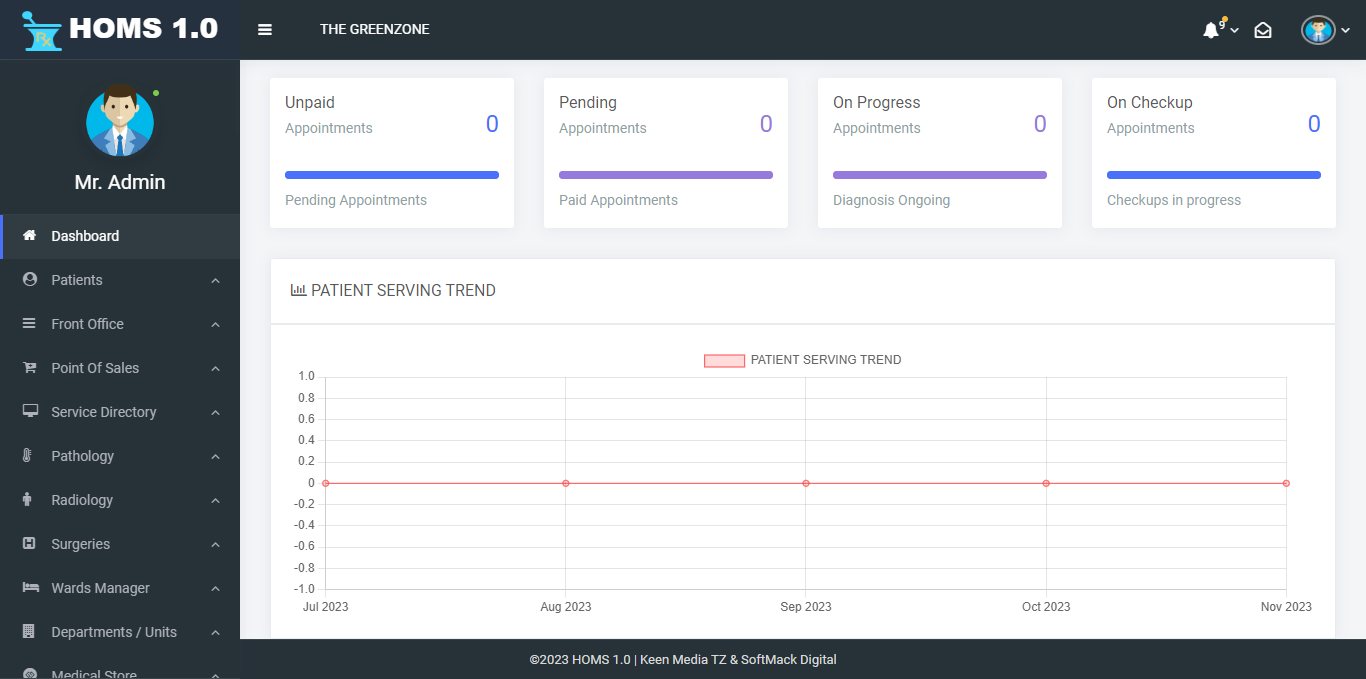Viewport: 1366px width, 679px height.
Task: Click the hamburger menu icon in top bar
Action: click(265, 30)
